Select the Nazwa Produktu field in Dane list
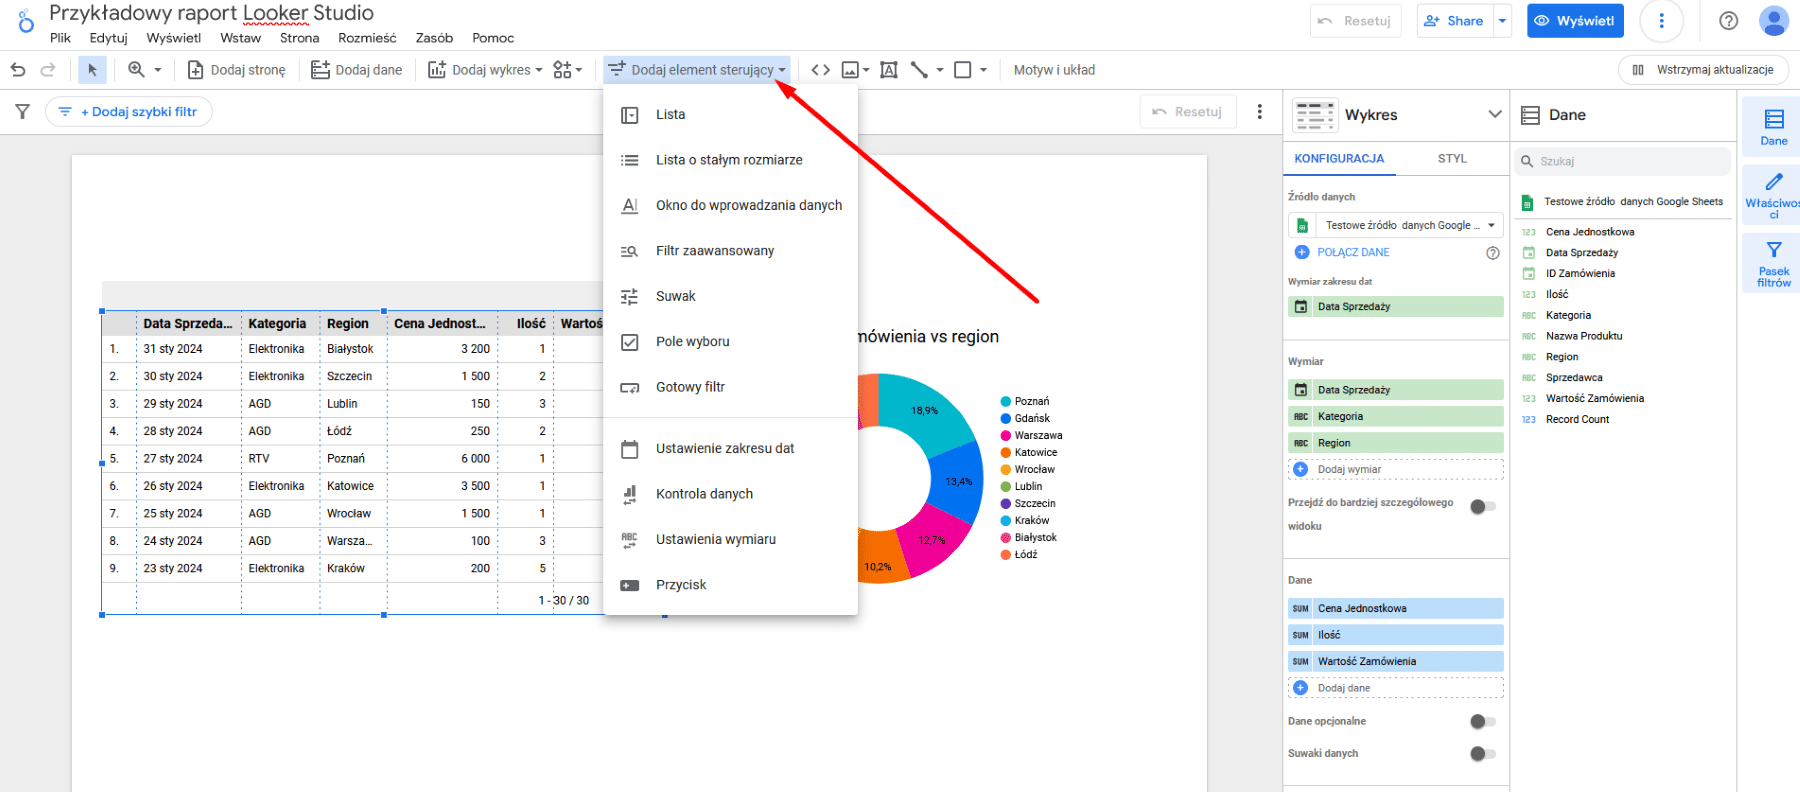 tap(1584, 336)
